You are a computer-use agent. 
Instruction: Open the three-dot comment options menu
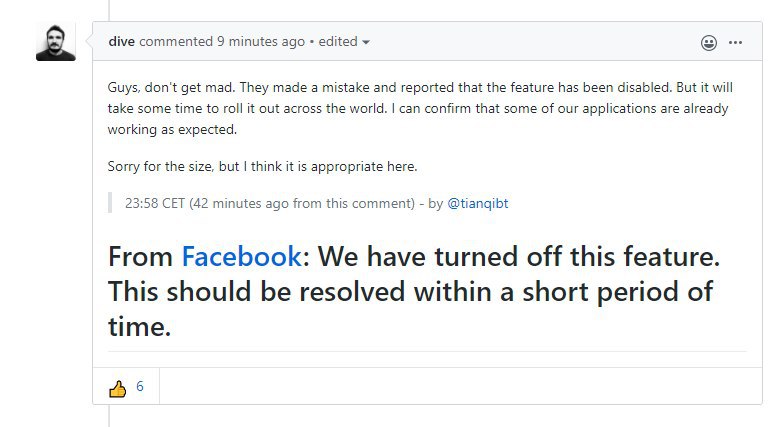point(736,43)
